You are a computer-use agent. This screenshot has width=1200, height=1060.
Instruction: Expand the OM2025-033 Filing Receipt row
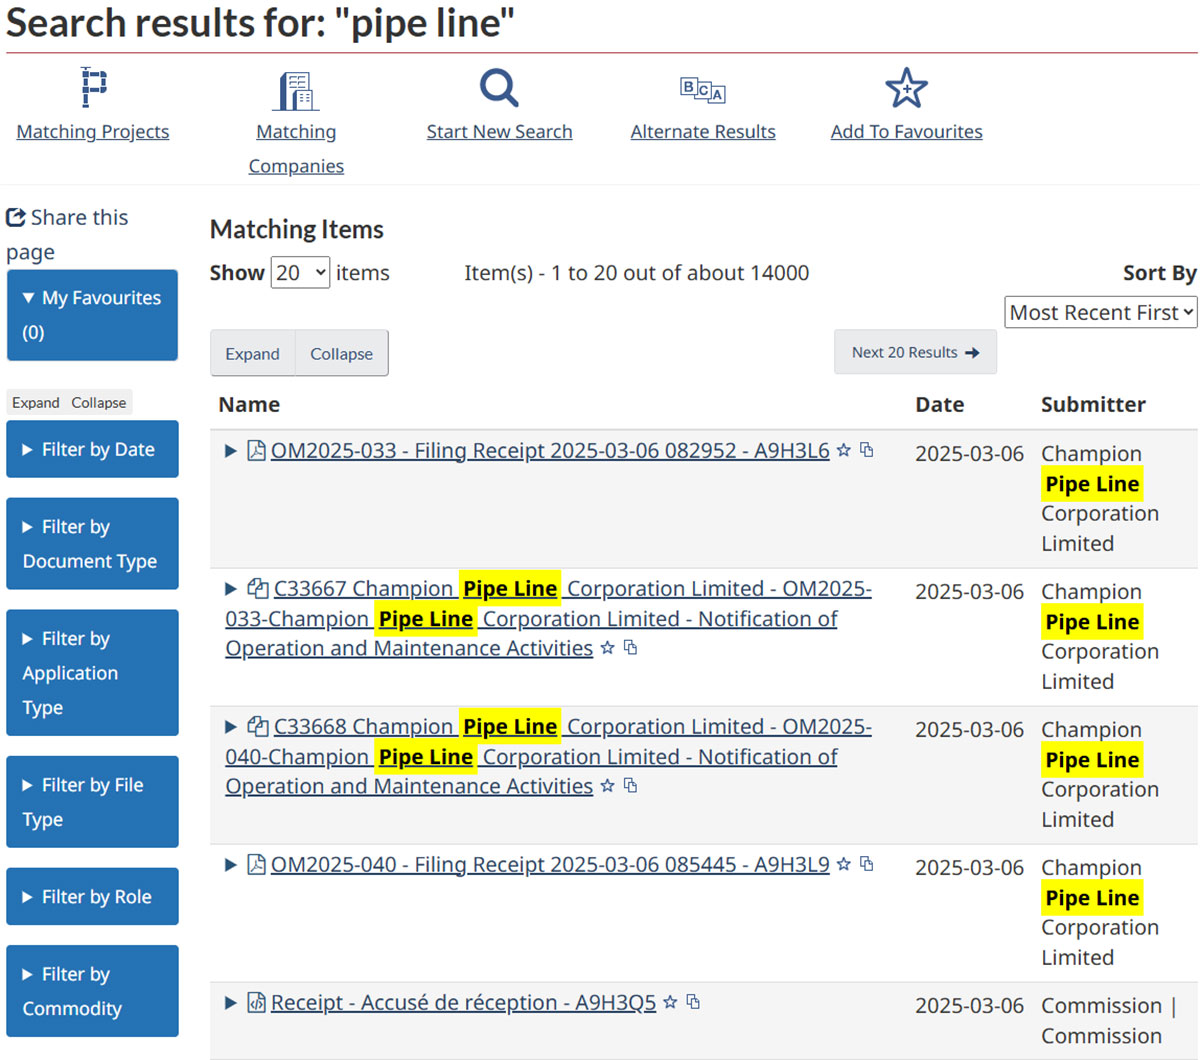(x=231, y=451)
